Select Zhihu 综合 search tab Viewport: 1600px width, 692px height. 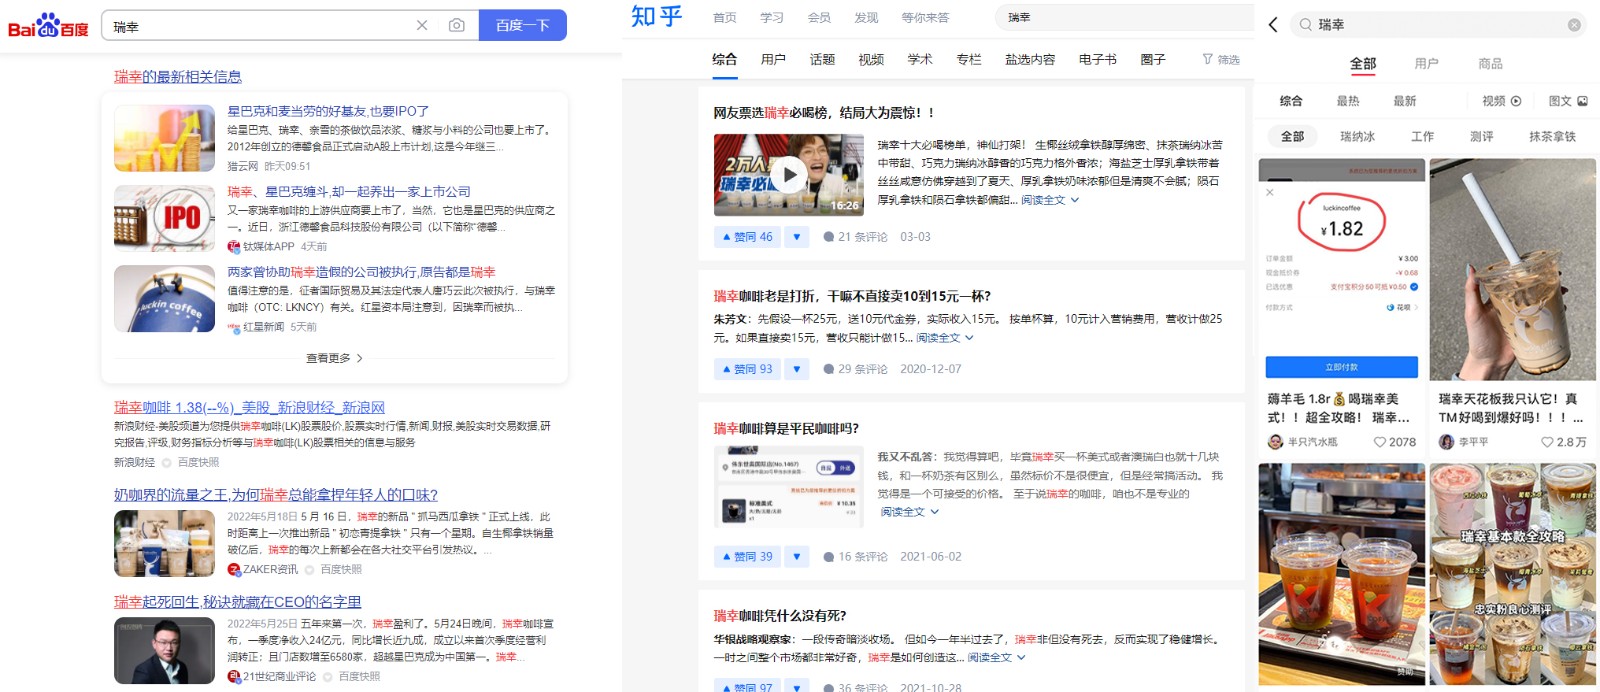click(724, 60)
